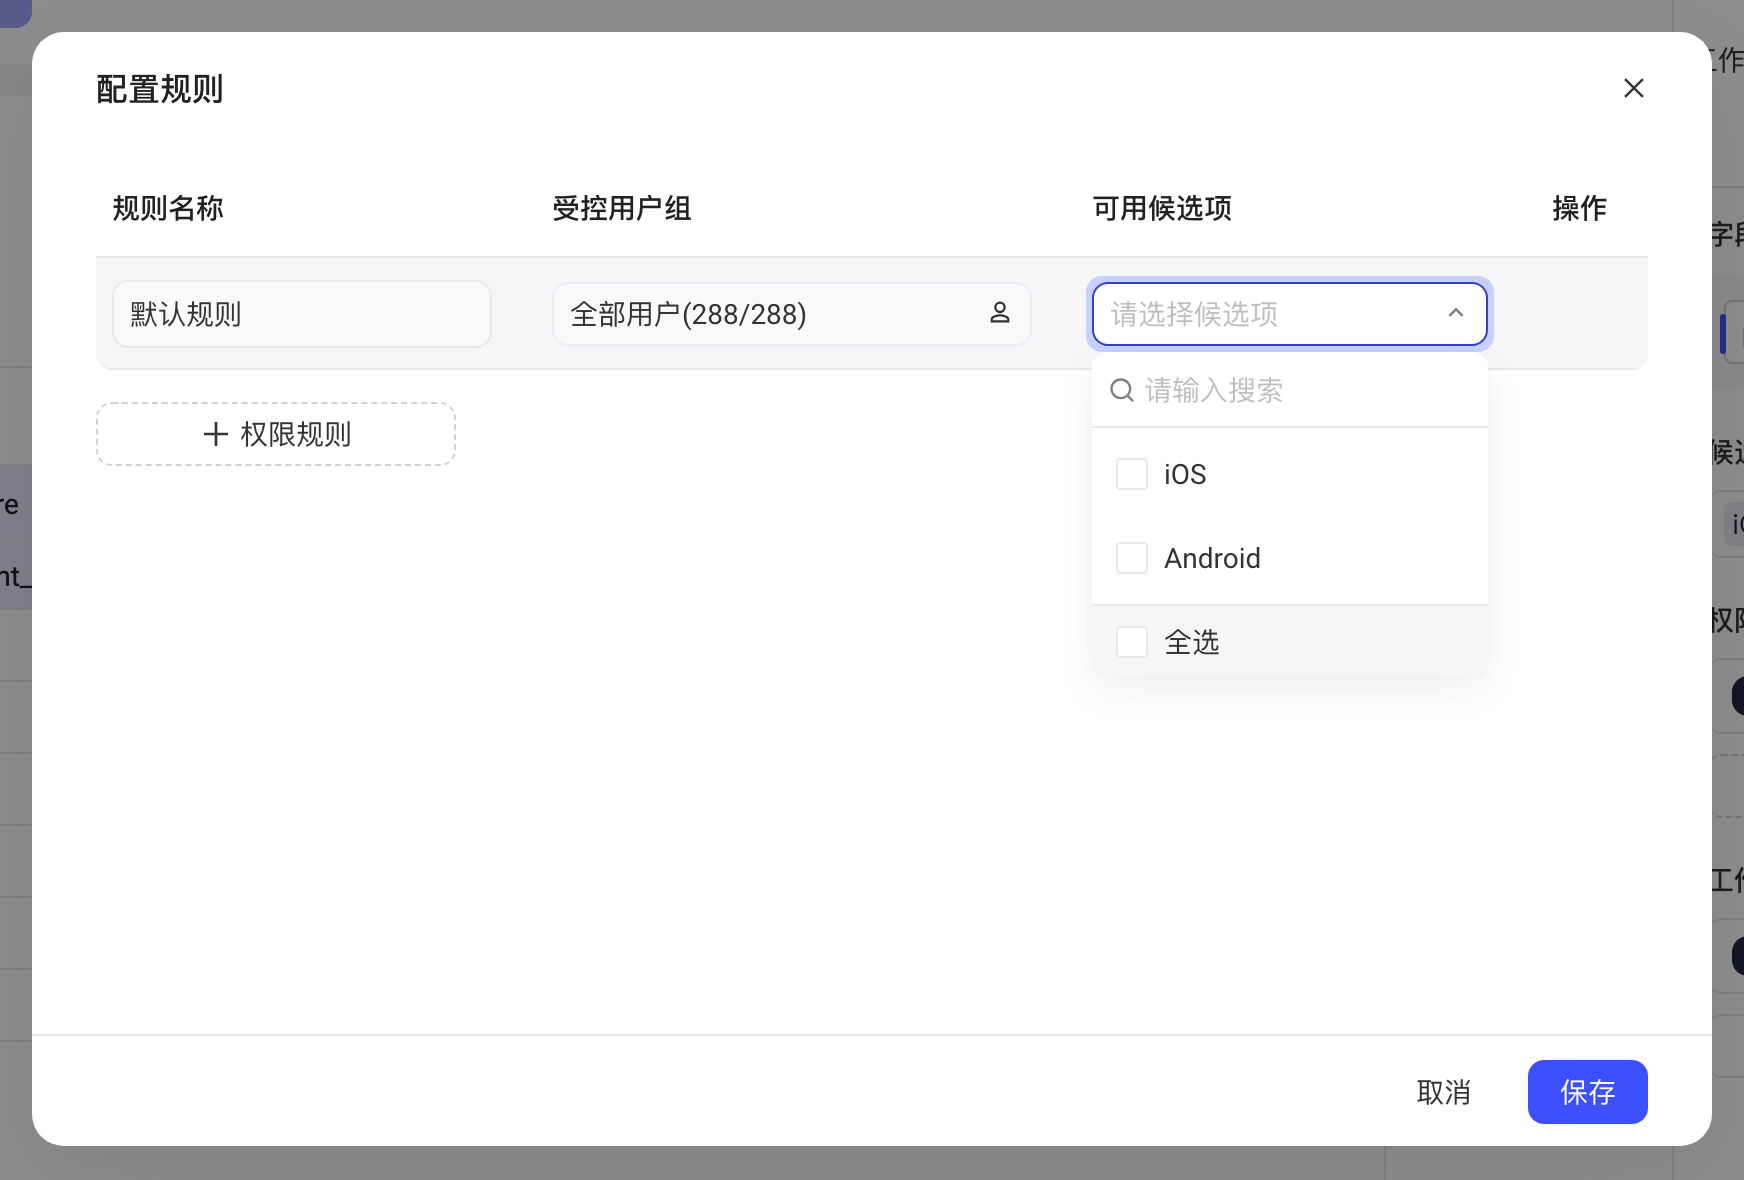Select the 全选 option label
This screenshot has height=1180, width=1744.
[1192, 642]
